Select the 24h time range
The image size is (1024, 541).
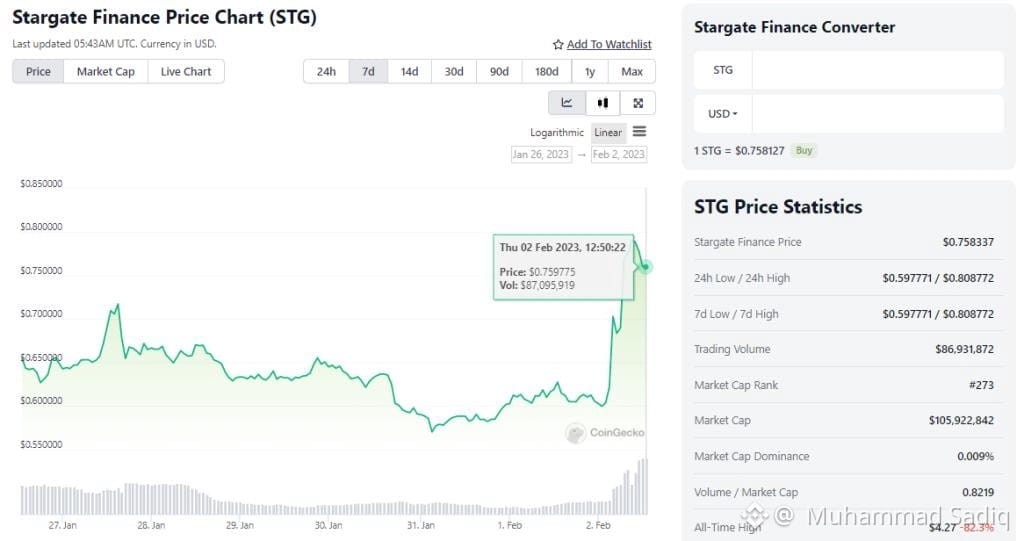tap(326, 72)
